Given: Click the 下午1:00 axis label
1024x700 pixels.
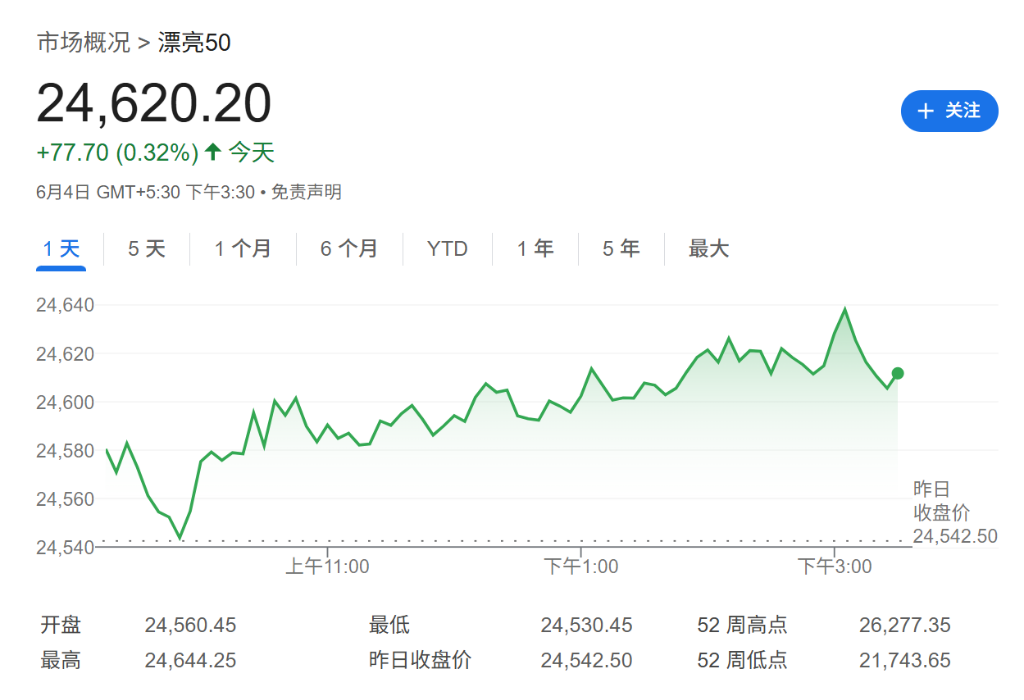Looking at the screenshot, I should pyautogui.click(x=581, y=566).
